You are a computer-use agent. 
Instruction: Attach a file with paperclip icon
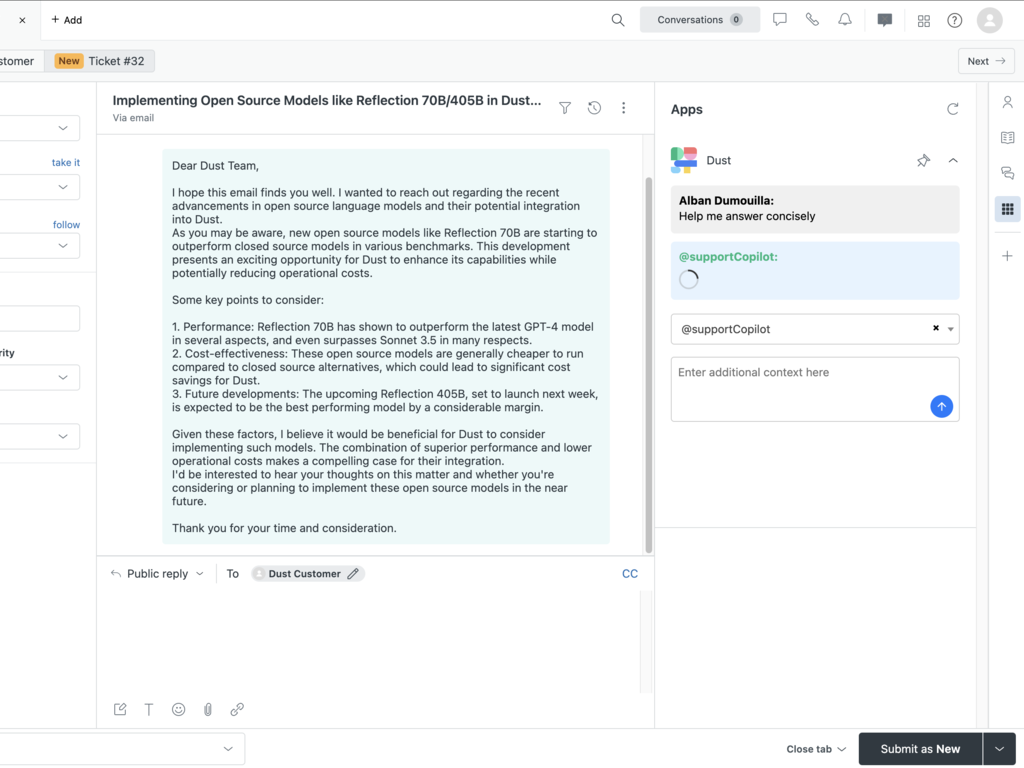click(x=208, y=709)
